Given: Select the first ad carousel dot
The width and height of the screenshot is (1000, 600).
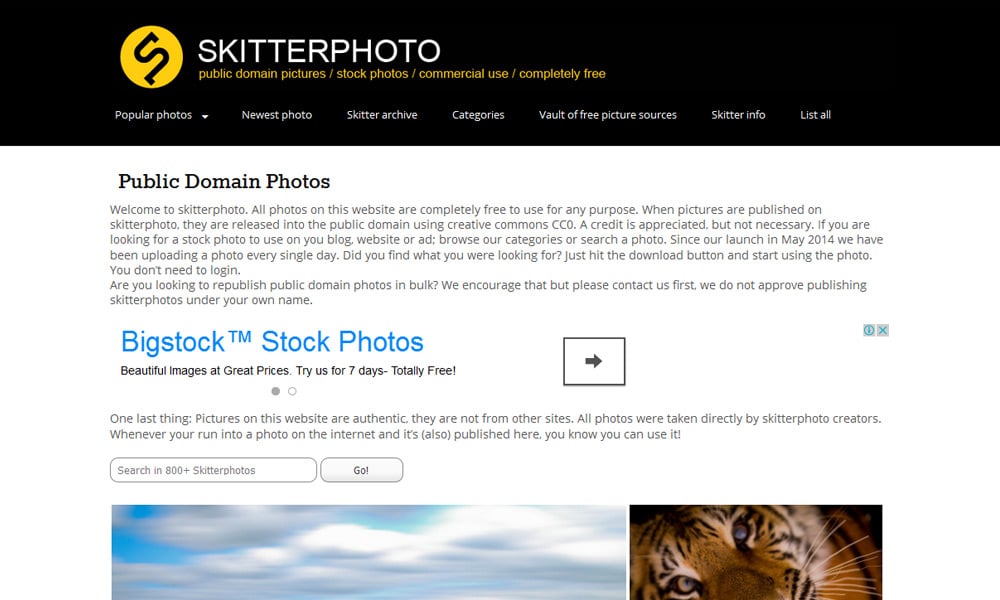Looking at the screenshot, I should 276,391.
